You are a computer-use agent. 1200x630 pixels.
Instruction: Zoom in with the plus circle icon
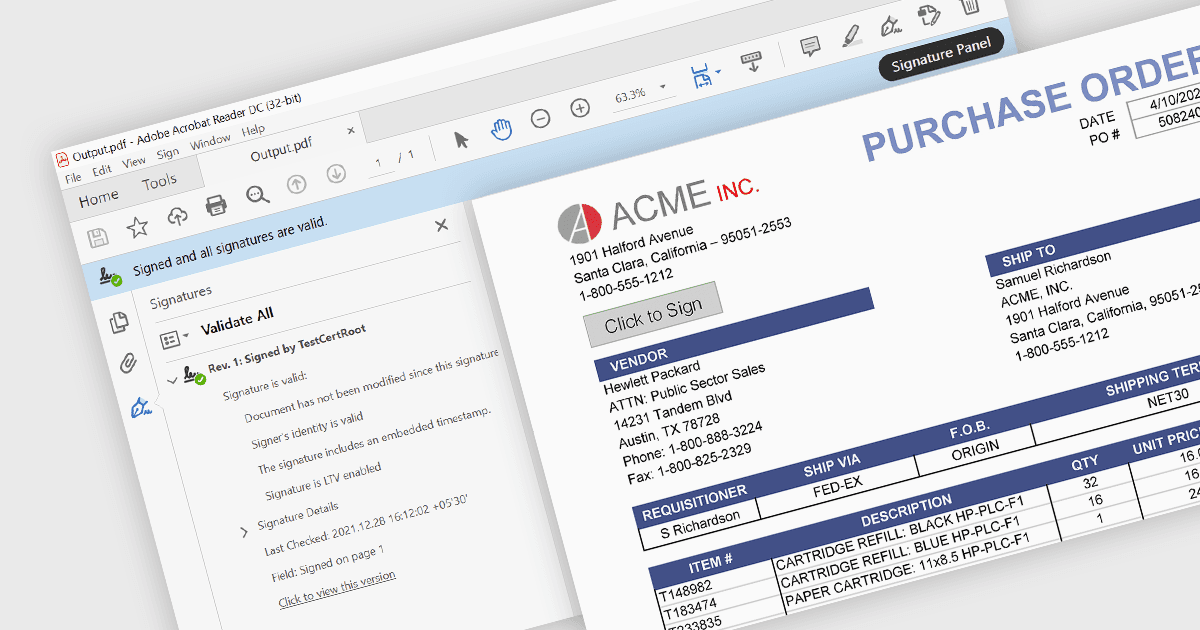pyautogui.click(x=580, y=107)
